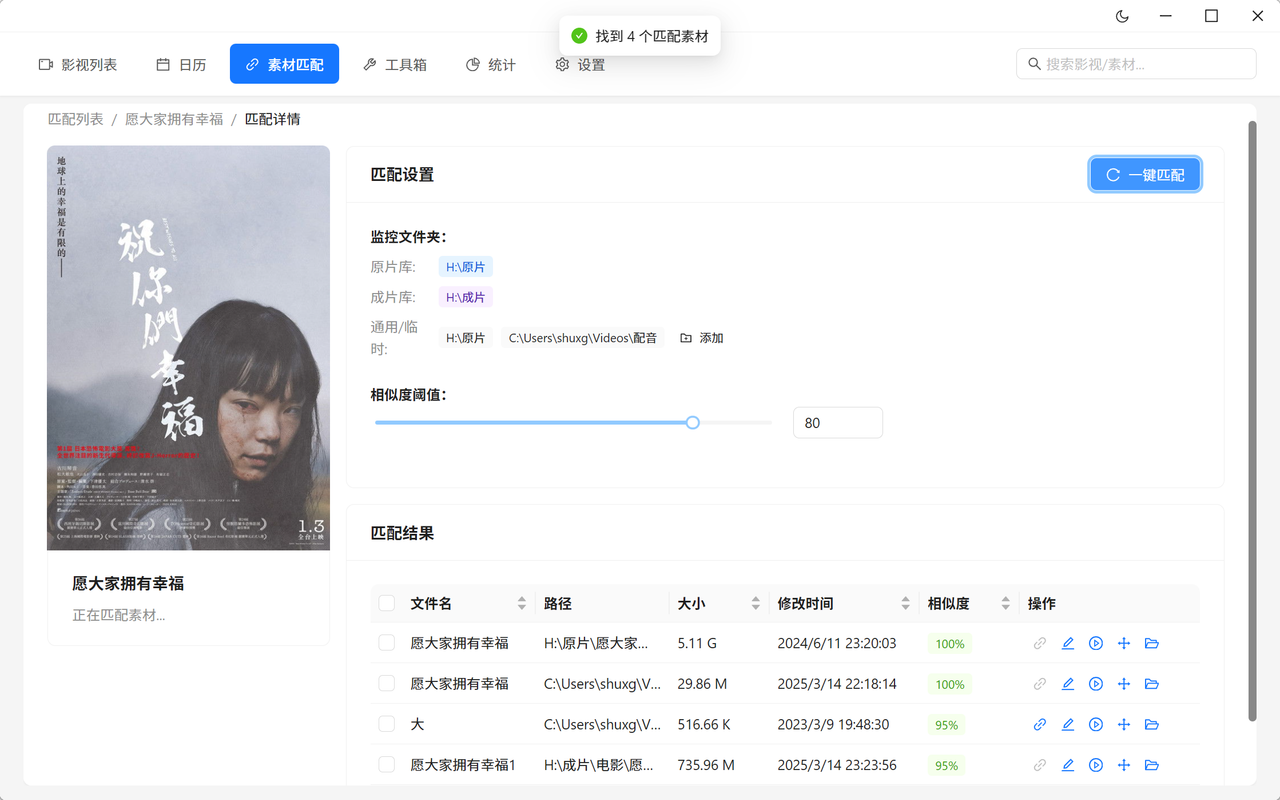Open the folder of the 5.11 G file
The height and width of the screenshot is (800, 1280).
click(x=1152, y=643)
